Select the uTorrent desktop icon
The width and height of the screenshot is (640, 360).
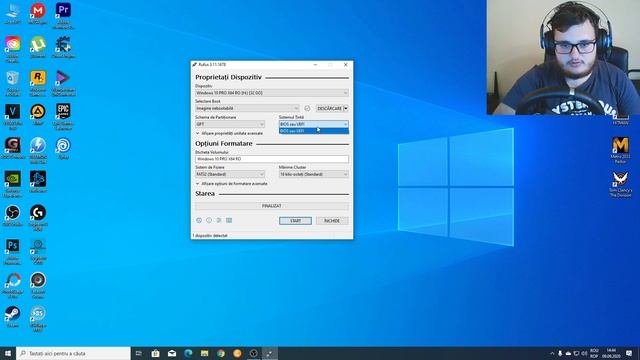coord(38,47)
